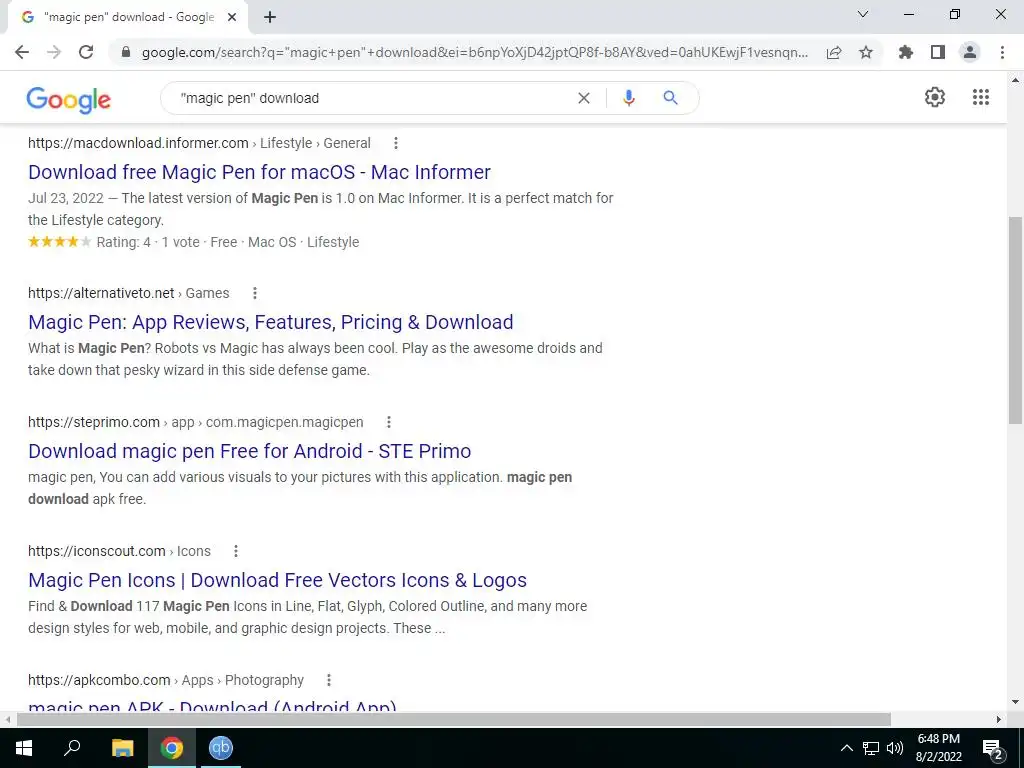Open options for steprimo.com result
The image size is (1024, 768).
(389, 422)
